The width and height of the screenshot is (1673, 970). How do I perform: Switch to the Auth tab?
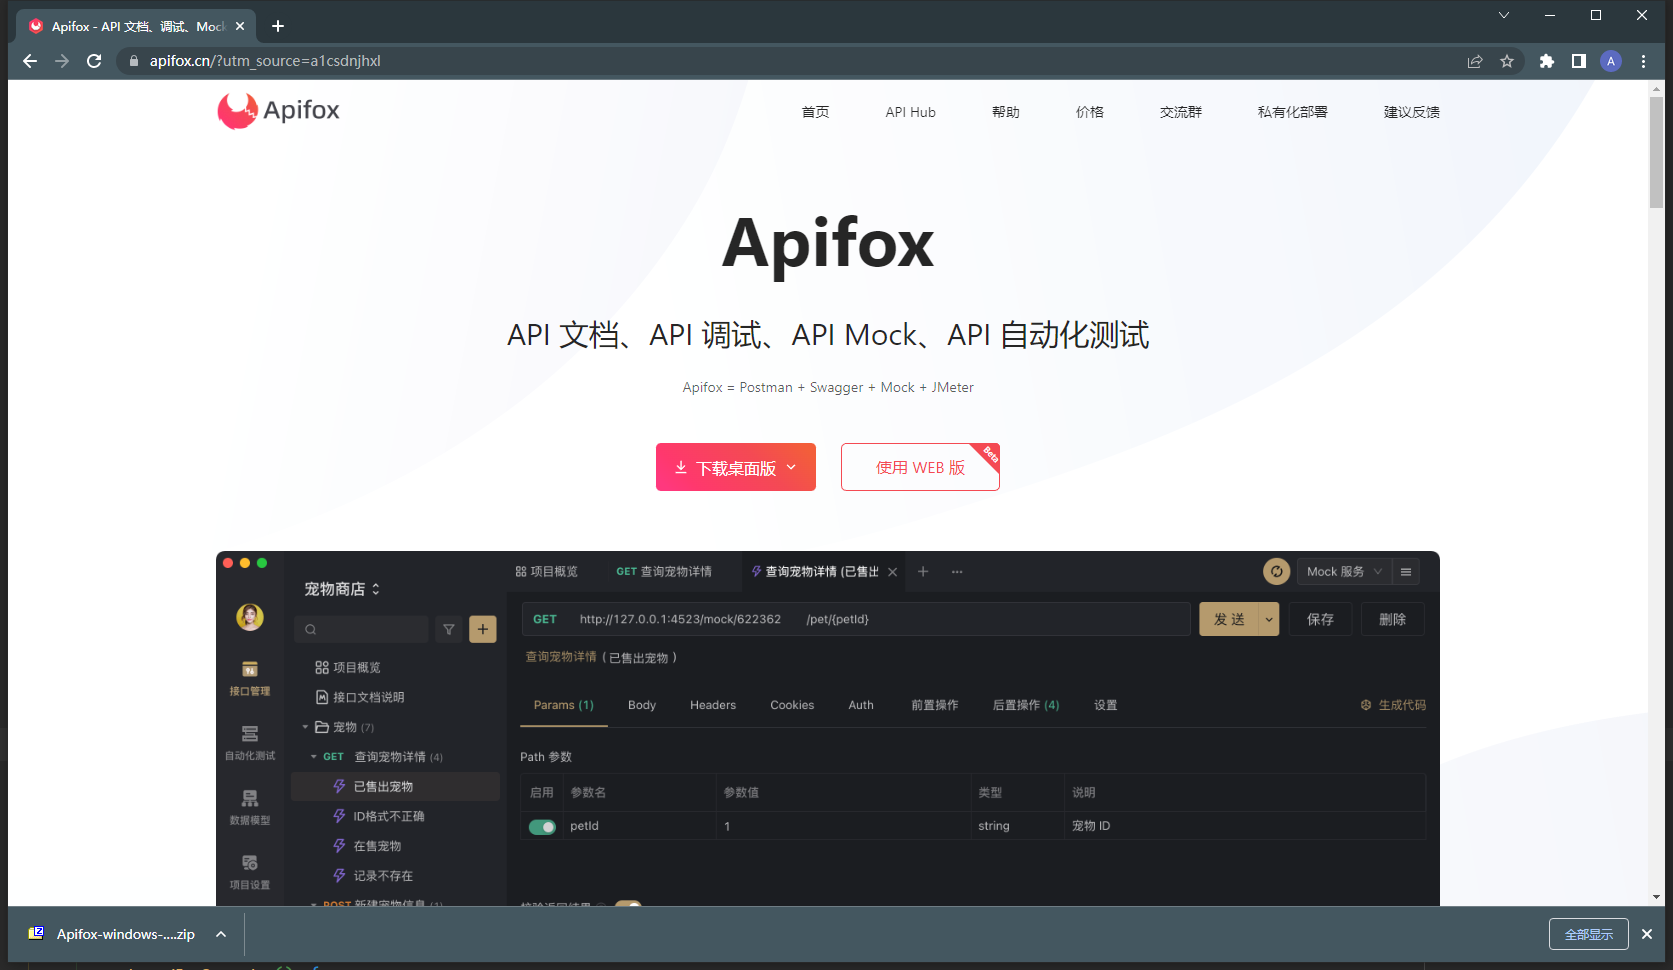coord(861,705)
